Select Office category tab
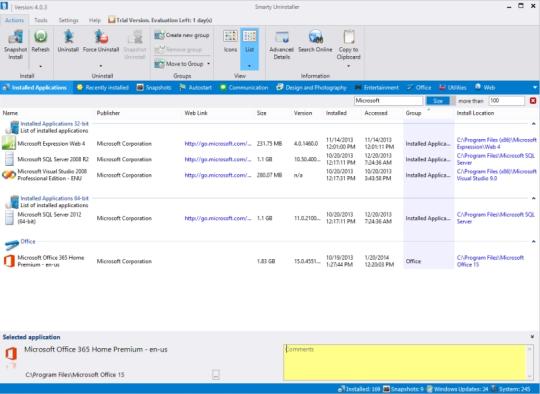Viewport: 540px width, 394px height. [x=419, y=88]
